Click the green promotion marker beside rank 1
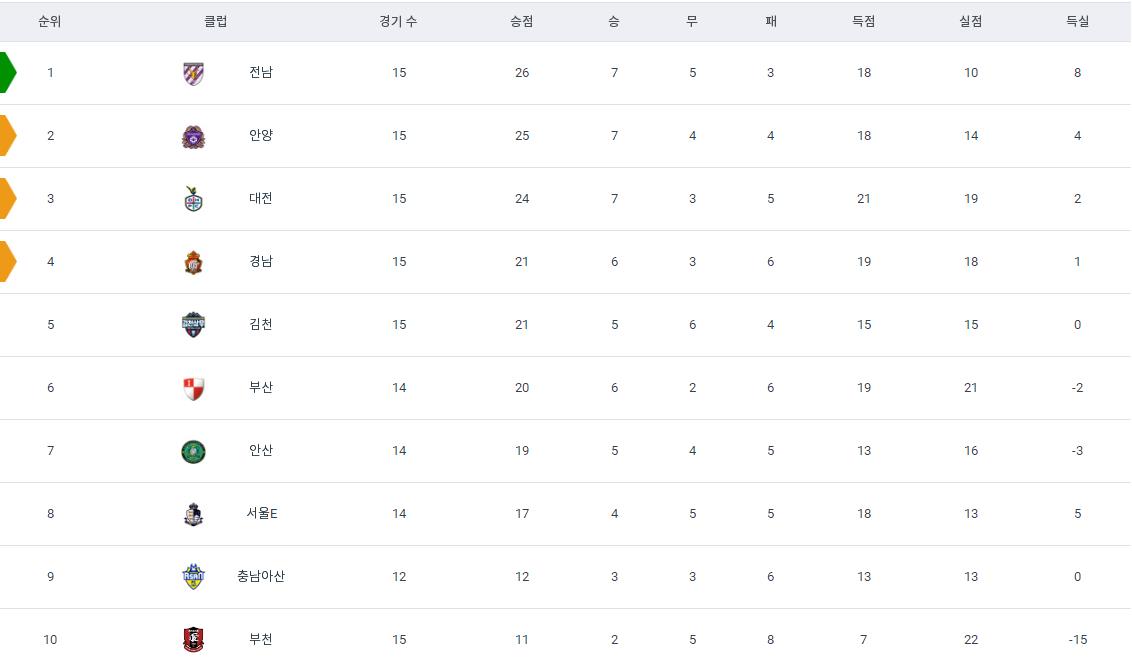 [7, 72]
